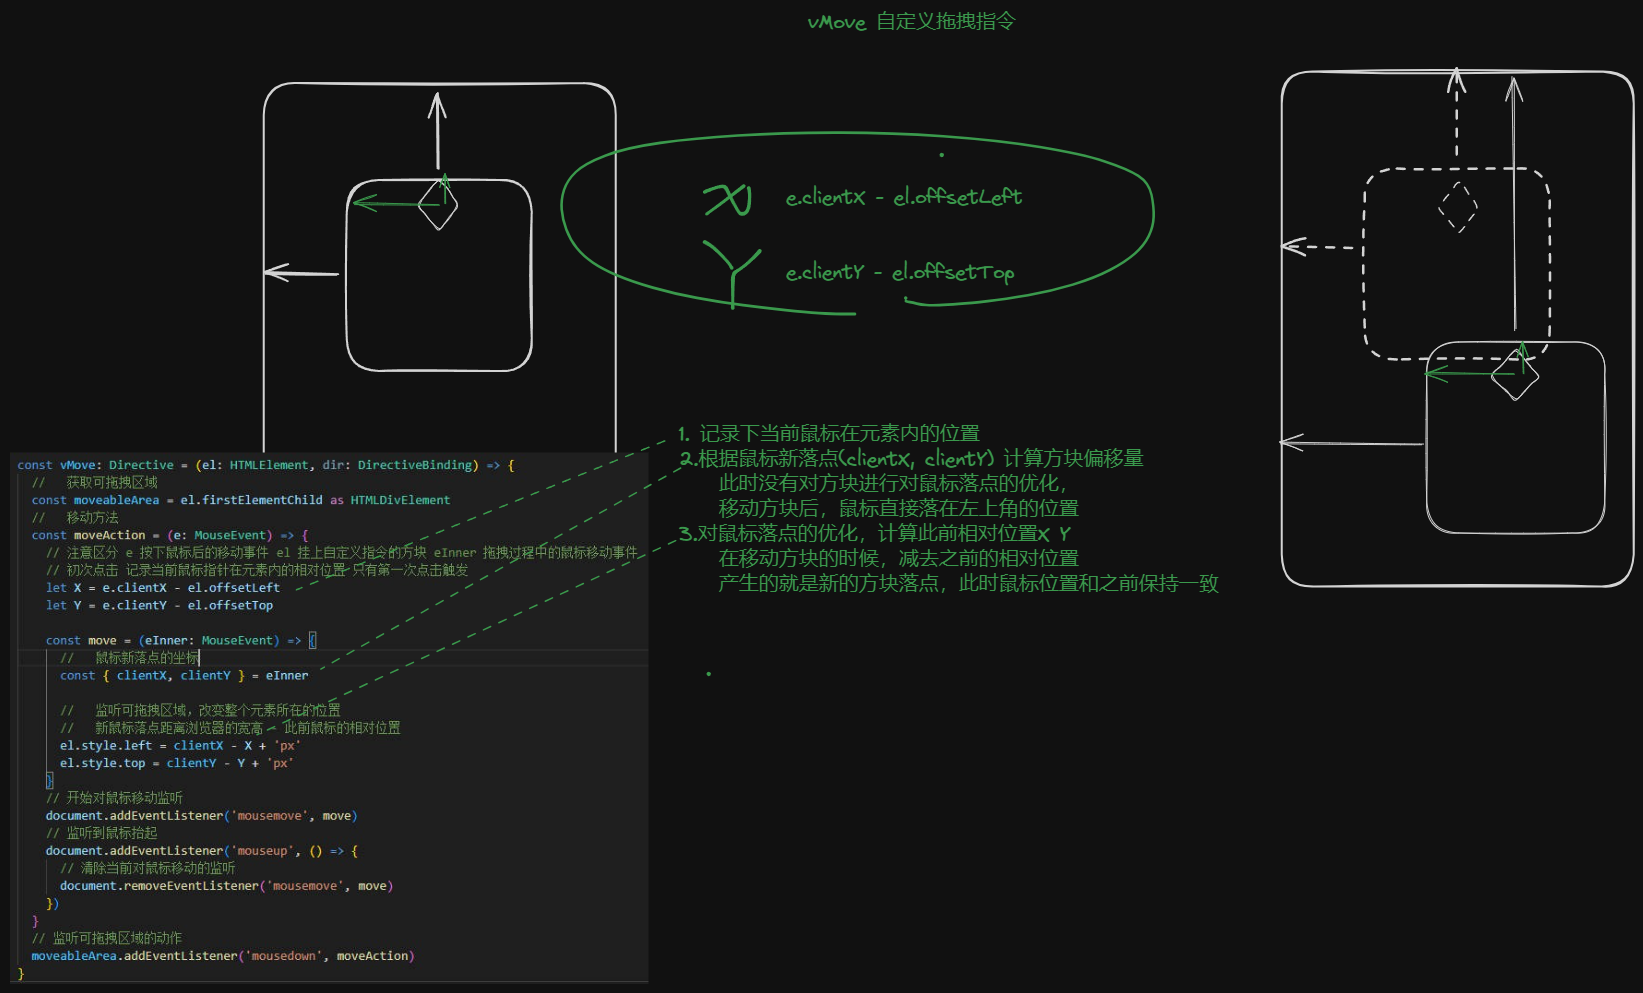Image resolution: width=1643 pixels, height=993 pixels.
Task: Click the comment '// 开始对鼠标移动监听'
Action: tap(114, 797)
